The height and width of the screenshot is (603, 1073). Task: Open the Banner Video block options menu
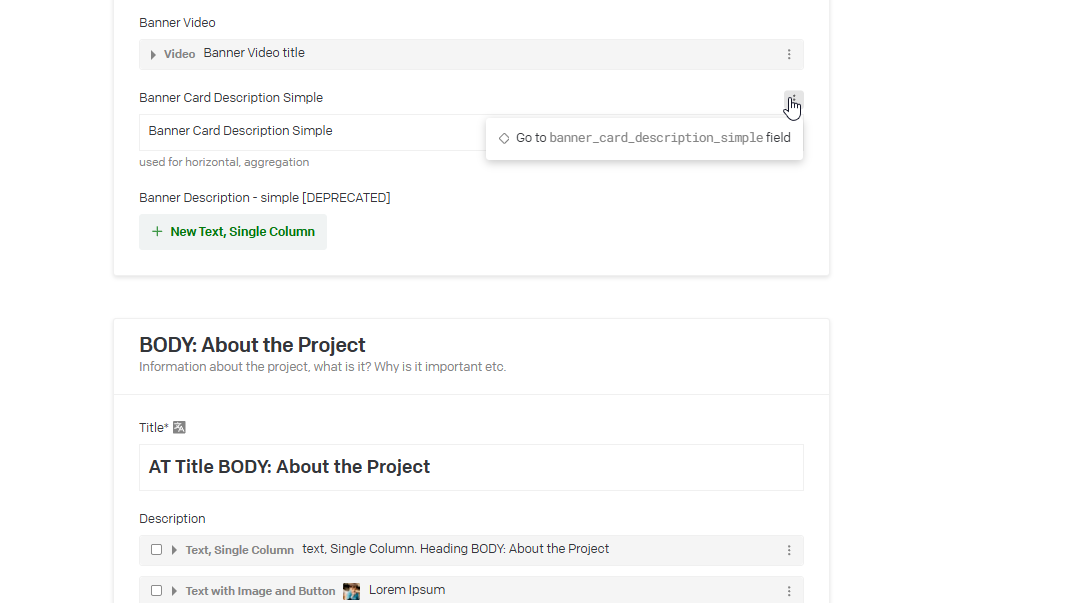tap(789, 55)
